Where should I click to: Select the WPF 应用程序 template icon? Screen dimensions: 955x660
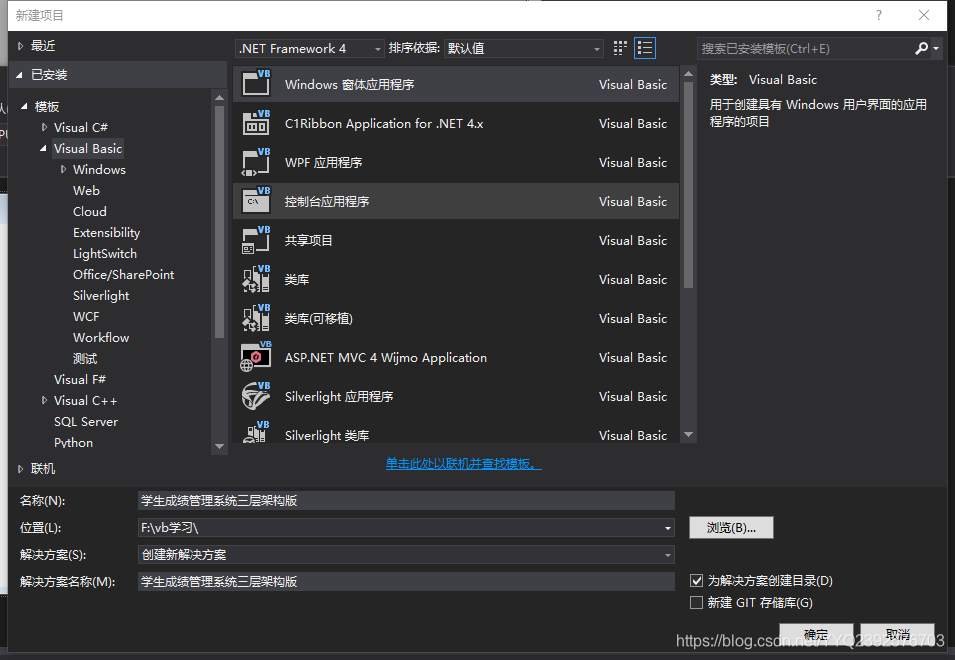pos(256,162)
